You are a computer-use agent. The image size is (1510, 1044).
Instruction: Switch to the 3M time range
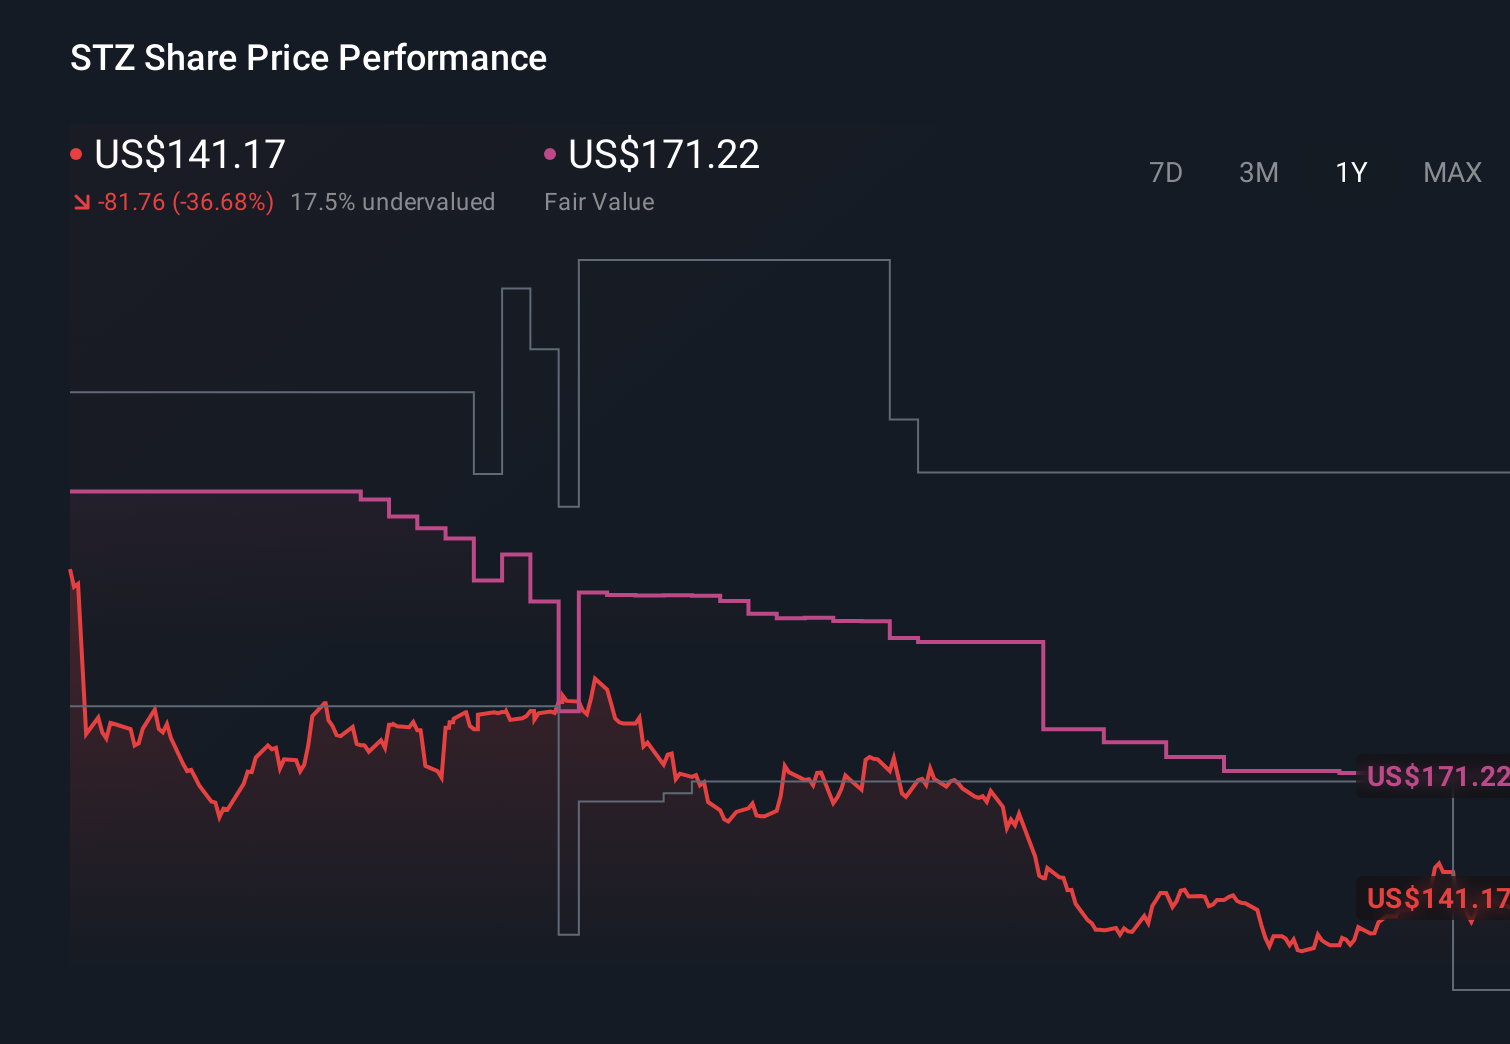point(1258,172)
